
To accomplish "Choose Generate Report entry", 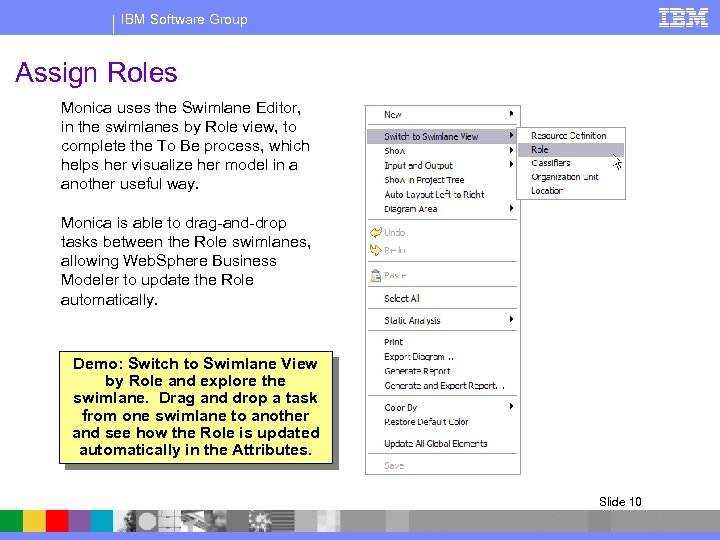I will pos(443,371).
